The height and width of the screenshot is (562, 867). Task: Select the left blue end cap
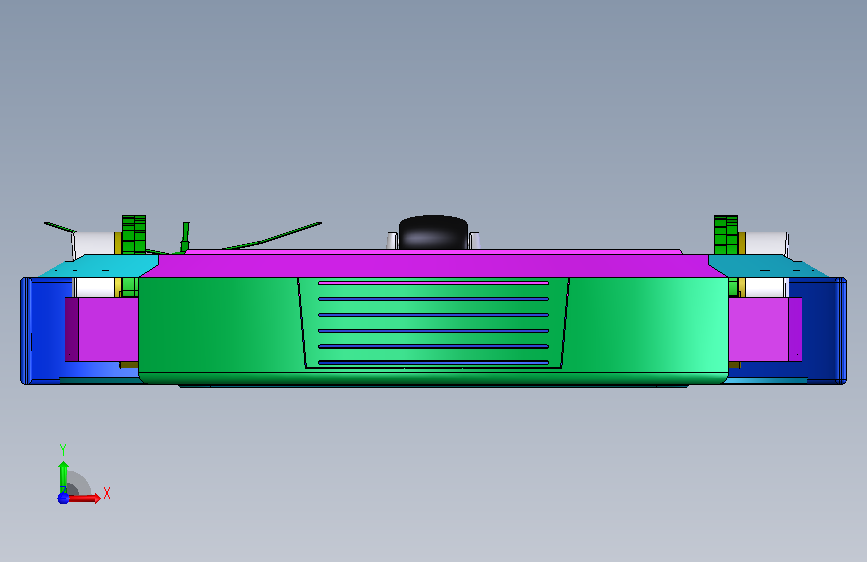click(x=44, y=331)
